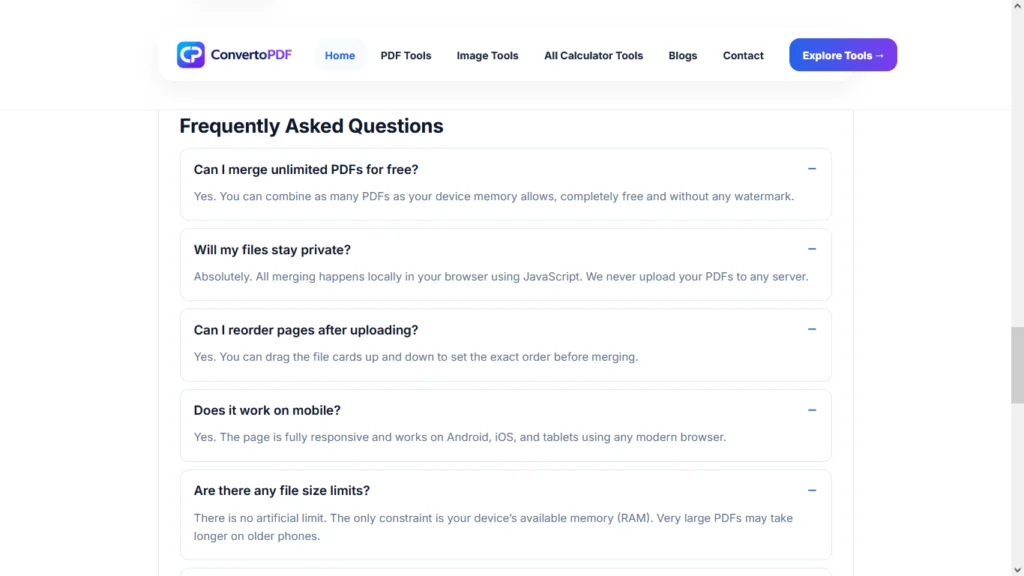This screenshot has width=1024, height=576.
Task: Collapse the reorder pages answer
Action: tap(812, 330)
